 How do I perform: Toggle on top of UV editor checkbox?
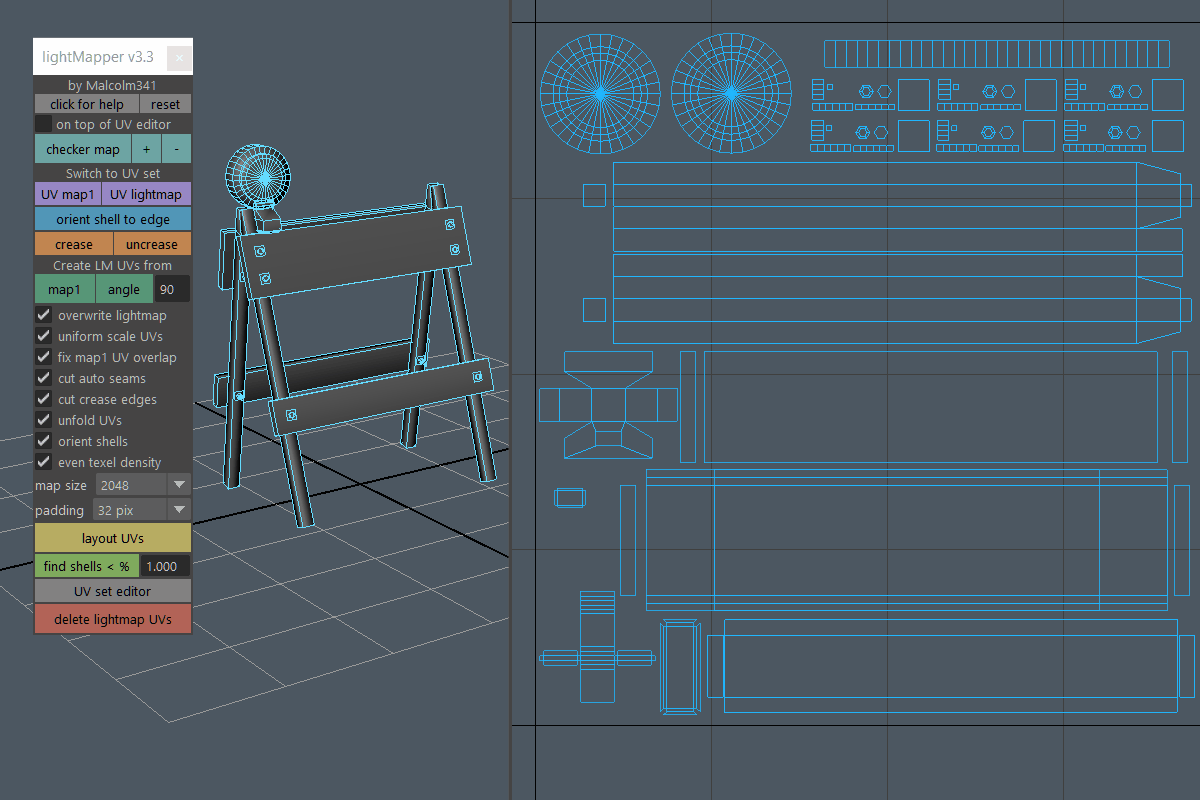click(44, 124)
